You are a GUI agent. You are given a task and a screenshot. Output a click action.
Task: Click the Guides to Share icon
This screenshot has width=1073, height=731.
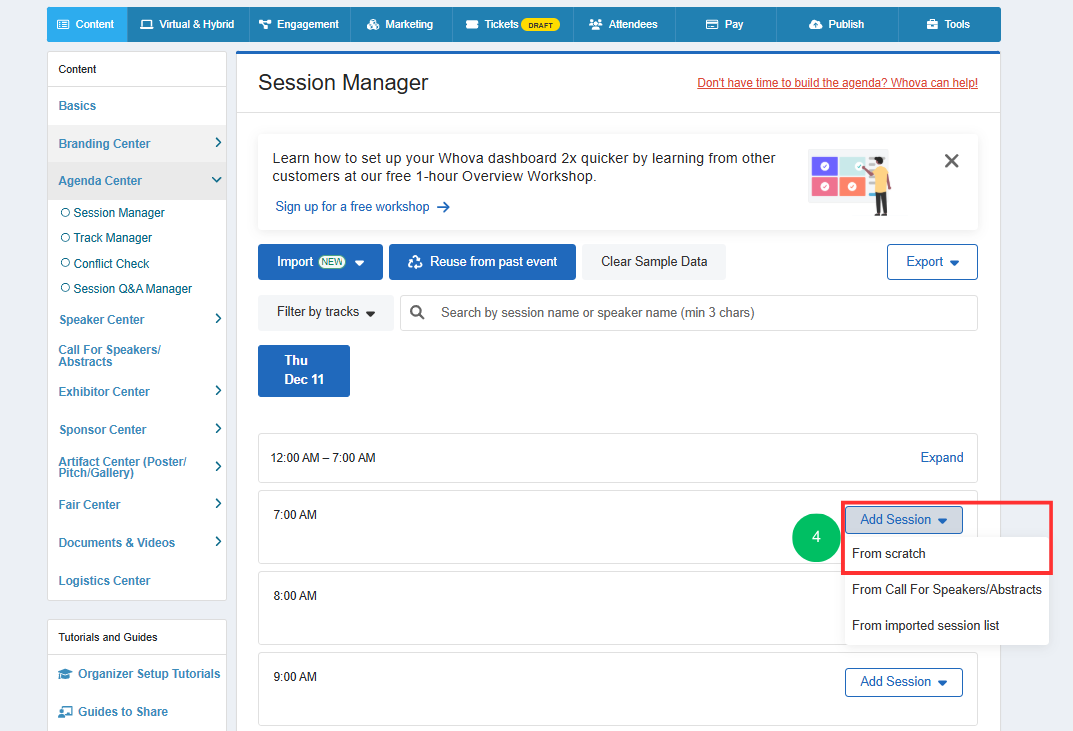[65, 712]
